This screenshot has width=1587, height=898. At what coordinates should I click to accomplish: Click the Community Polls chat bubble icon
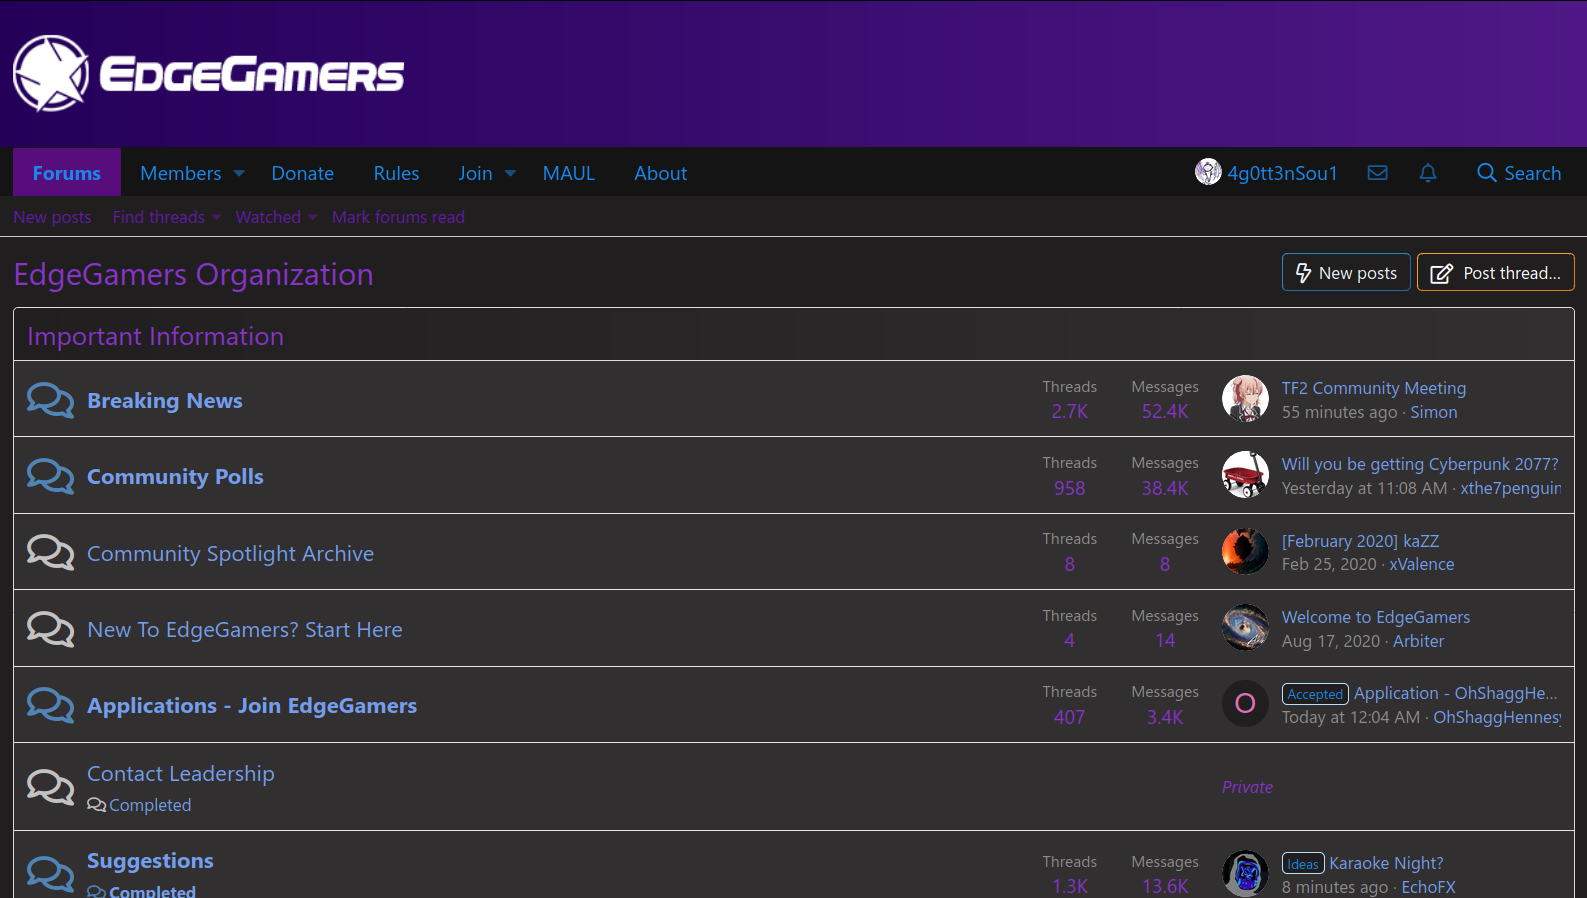coord(50,476)
